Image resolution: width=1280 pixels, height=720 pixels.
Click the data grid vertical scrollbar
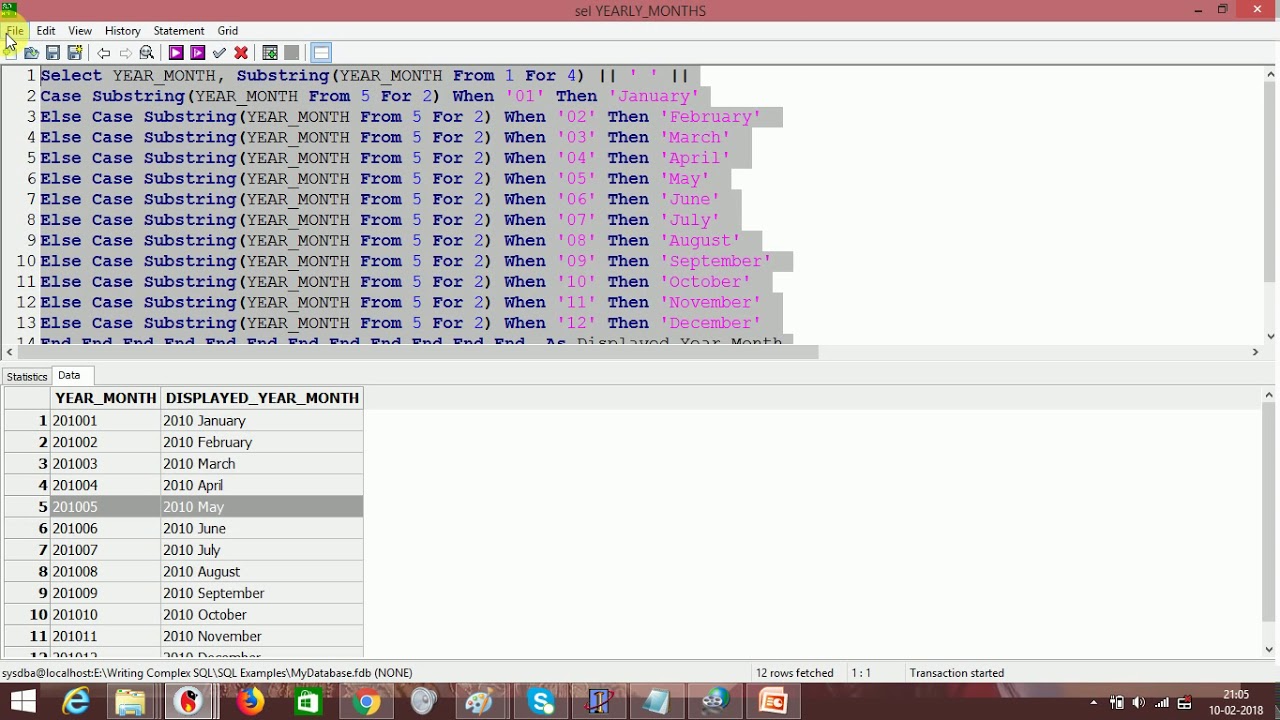[1271, 520]
